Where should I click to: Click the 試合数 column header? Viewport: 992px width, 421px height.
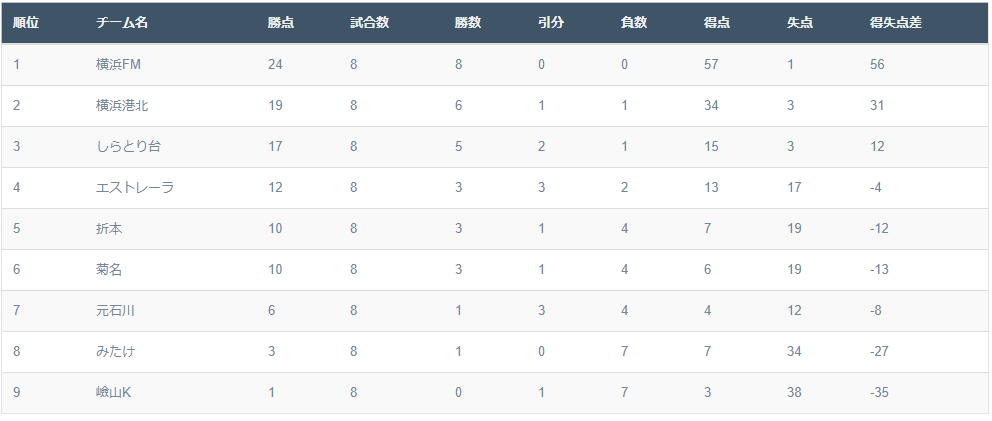370,23
